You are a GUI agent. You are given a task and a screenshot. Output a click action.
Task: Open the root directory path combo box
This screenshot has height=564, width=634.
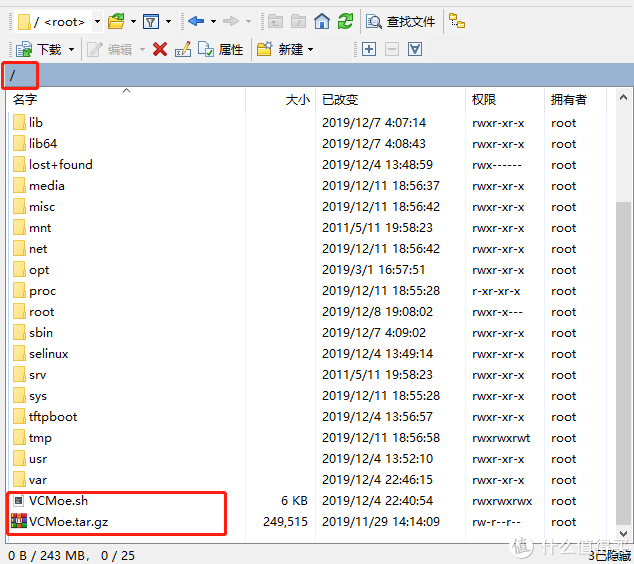point(59,21)
